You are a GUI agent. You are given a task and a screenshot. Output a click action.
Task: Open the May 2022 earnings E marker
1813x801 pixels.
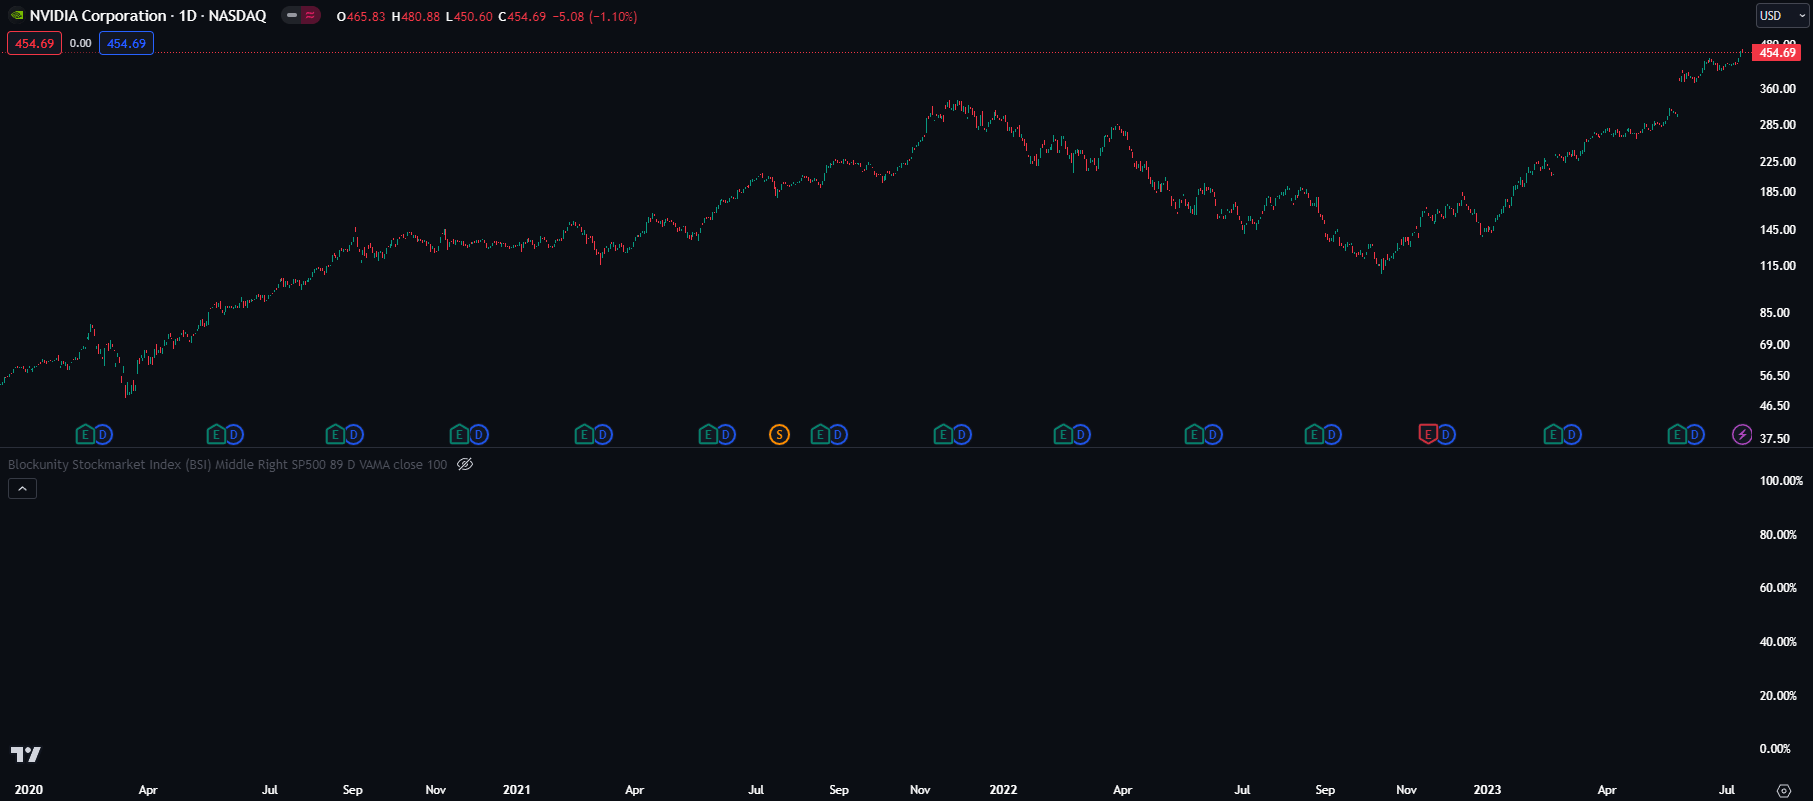pos(1194,435)
